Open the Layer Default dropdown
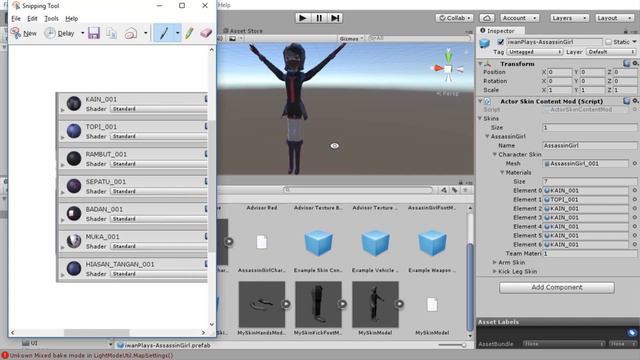 pos(611,52)
